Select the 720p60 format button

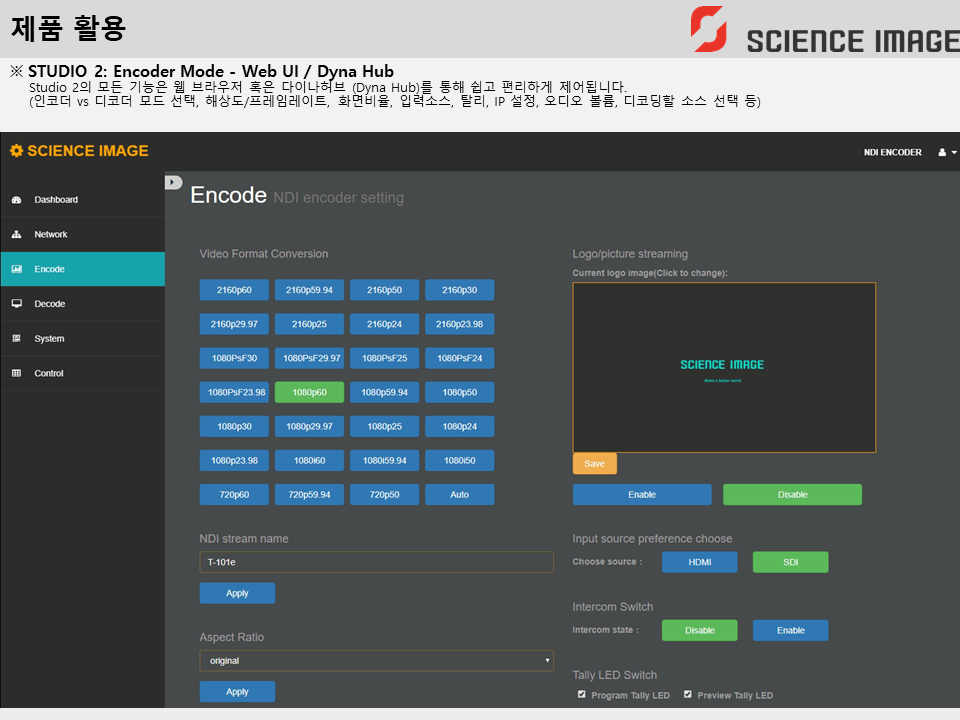click(234, 495)
